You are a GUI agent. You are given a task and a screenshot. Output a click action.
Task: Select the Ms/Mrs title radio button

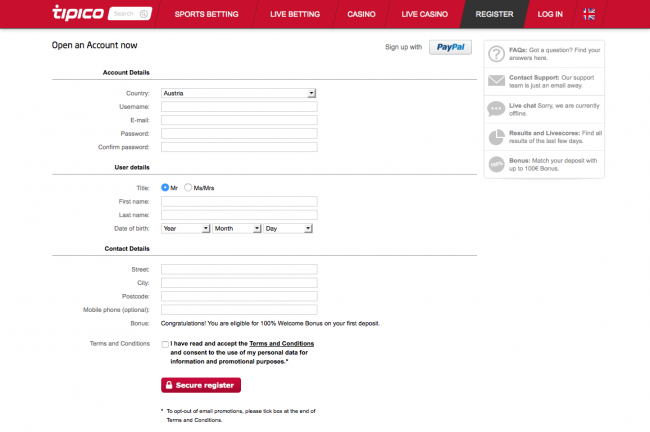[188, 187]
